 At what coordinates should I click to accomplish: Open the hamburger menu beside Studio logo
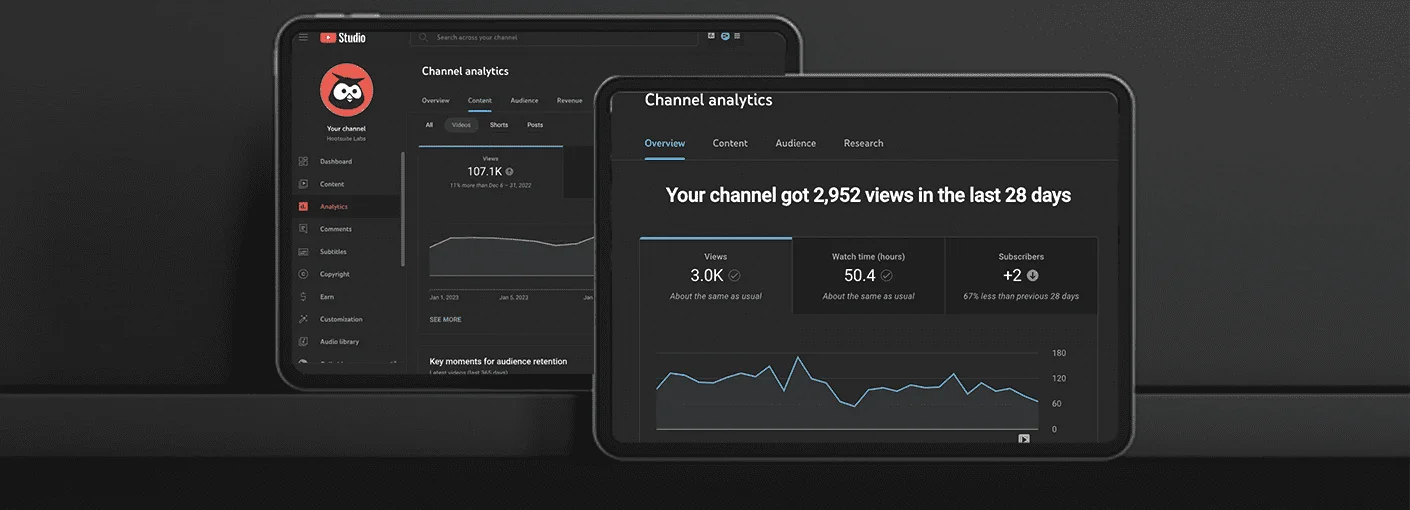[303, 37]
